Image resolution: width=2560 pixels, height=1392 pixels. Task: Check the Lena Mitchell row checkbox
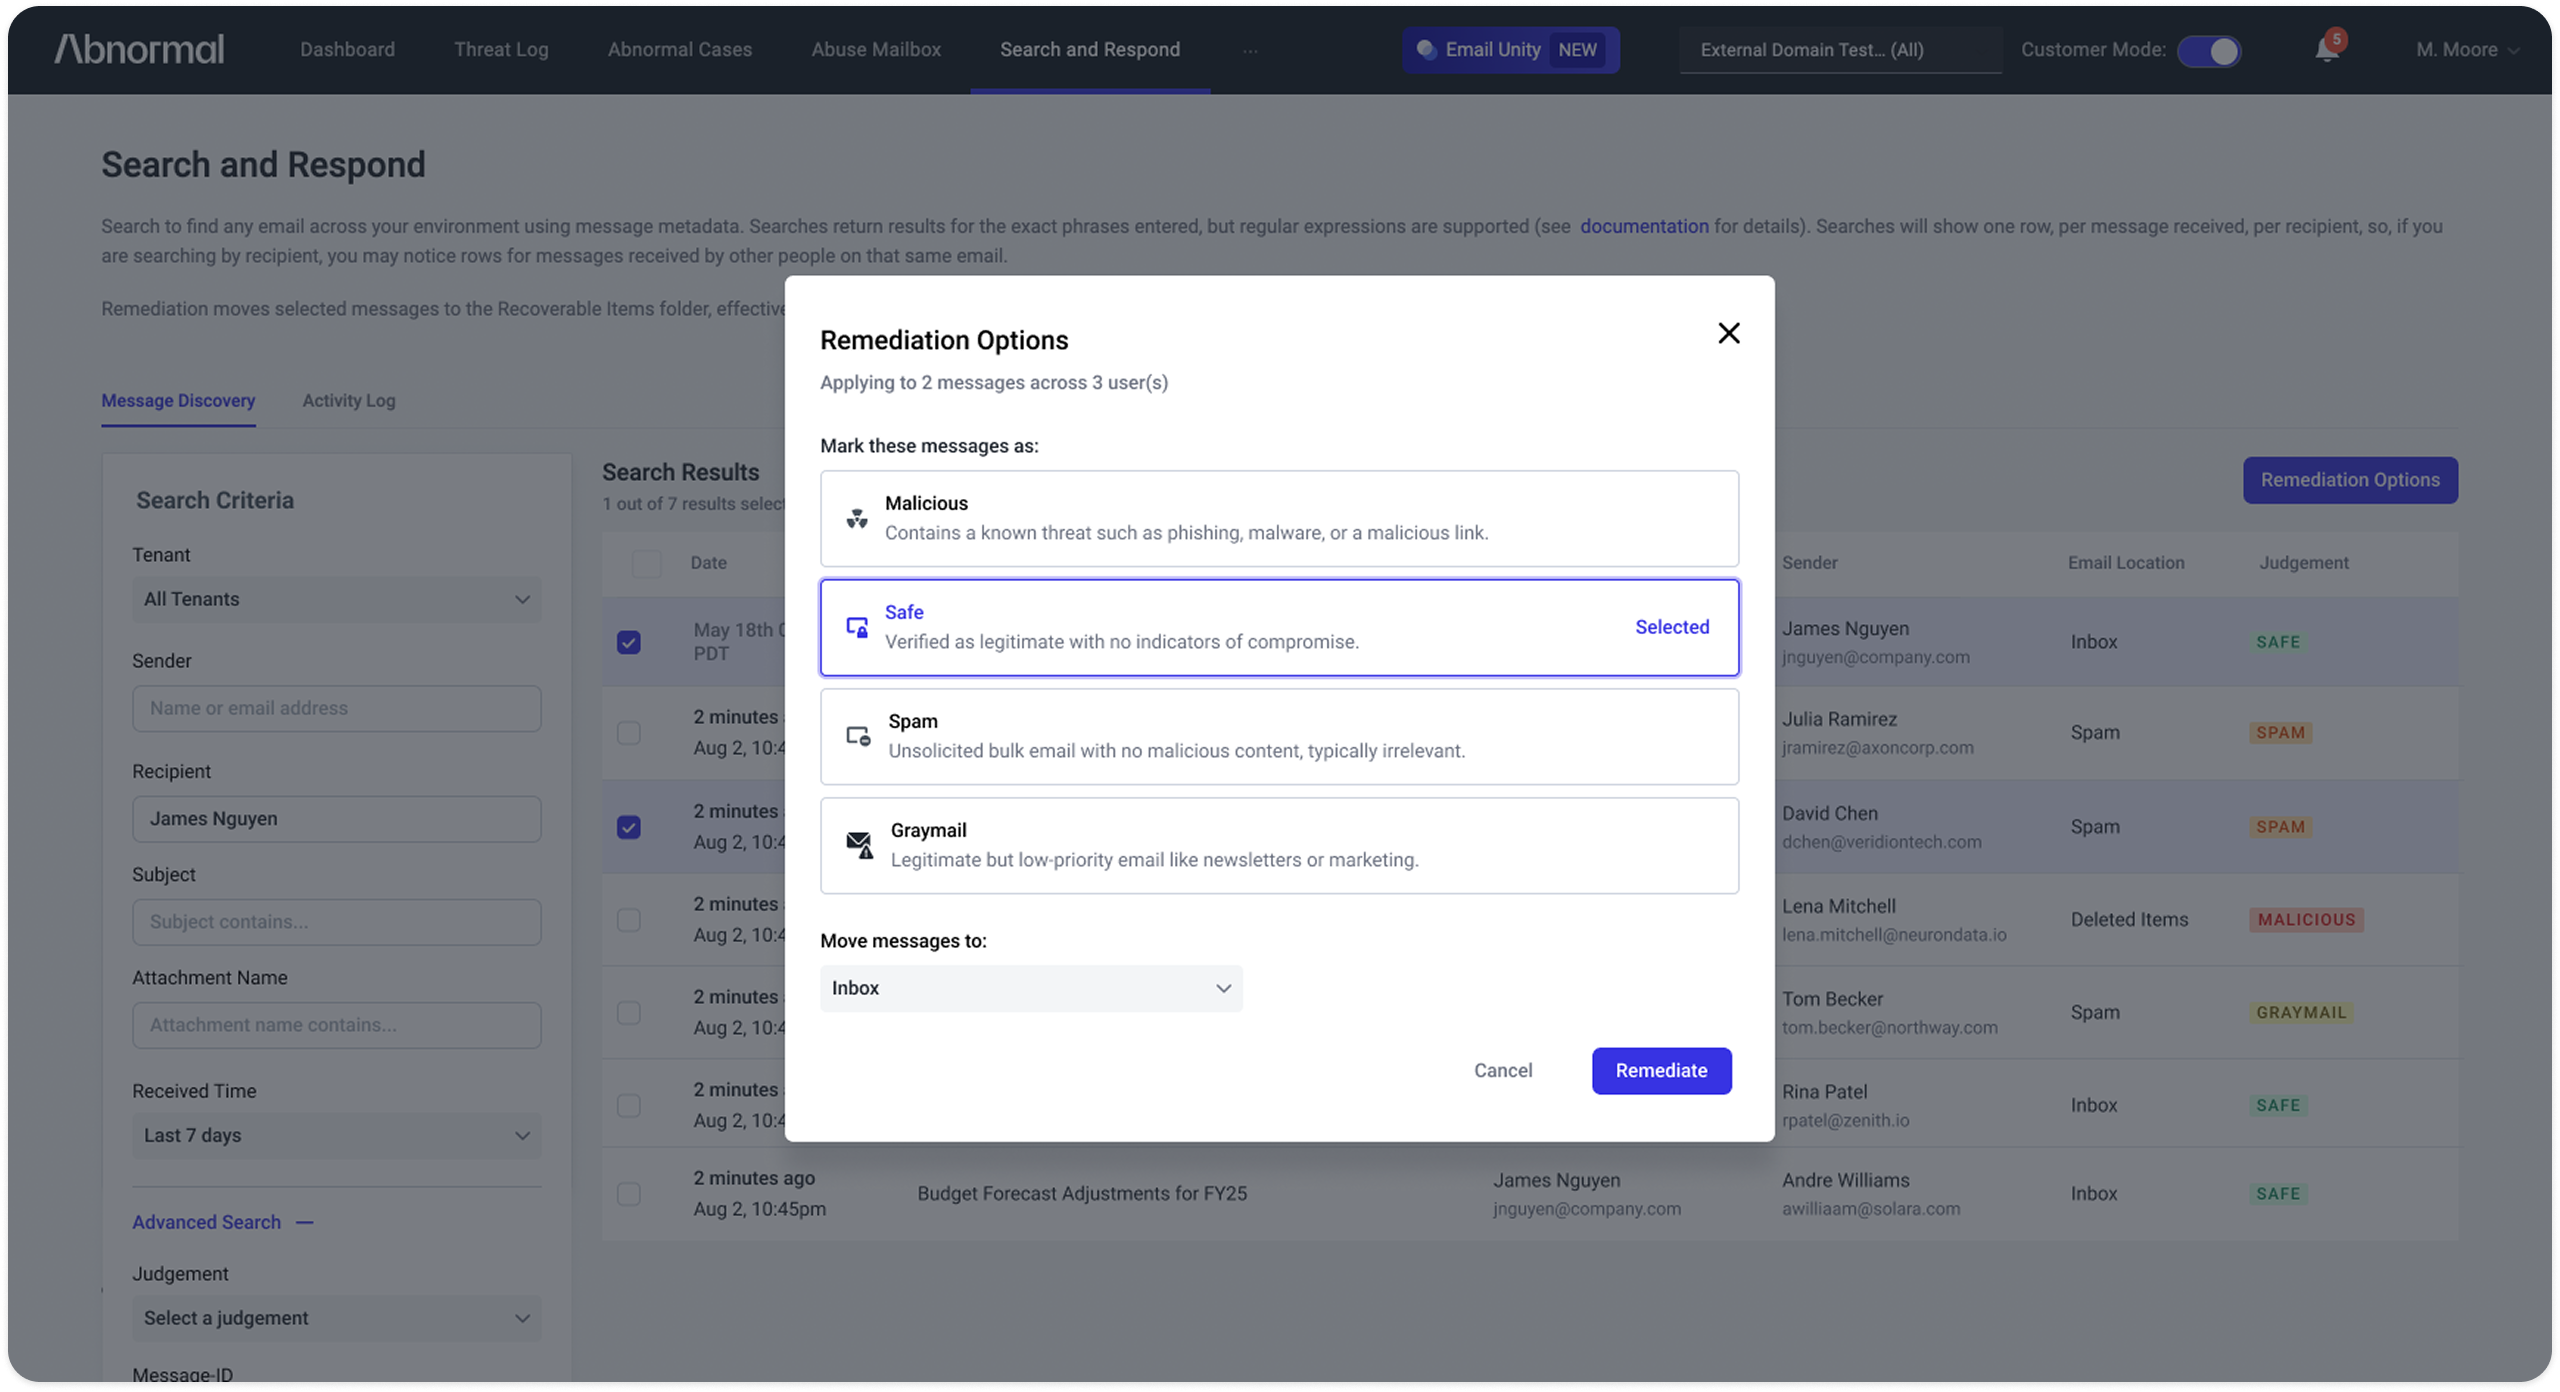pyautogui.click(x=628, y=919)
